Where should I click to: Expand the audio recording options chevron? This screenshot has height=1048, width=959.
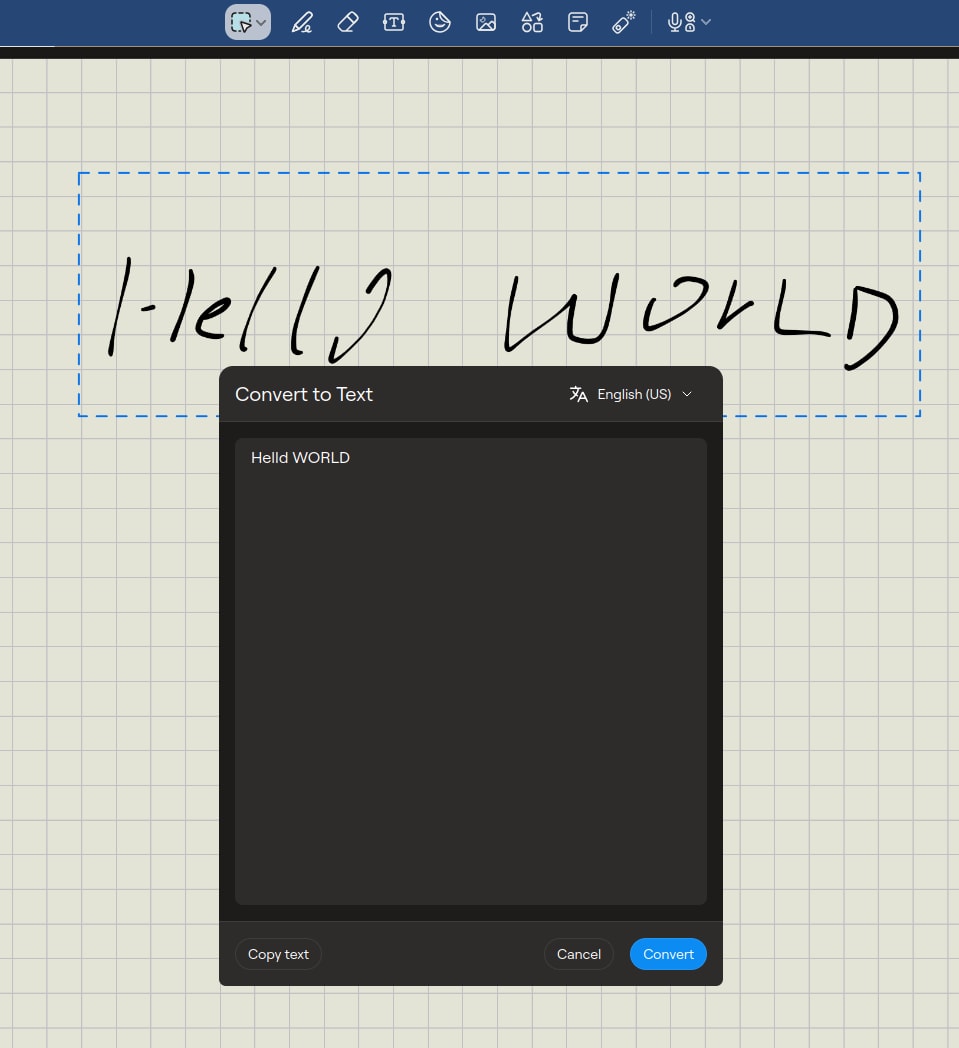706,22
